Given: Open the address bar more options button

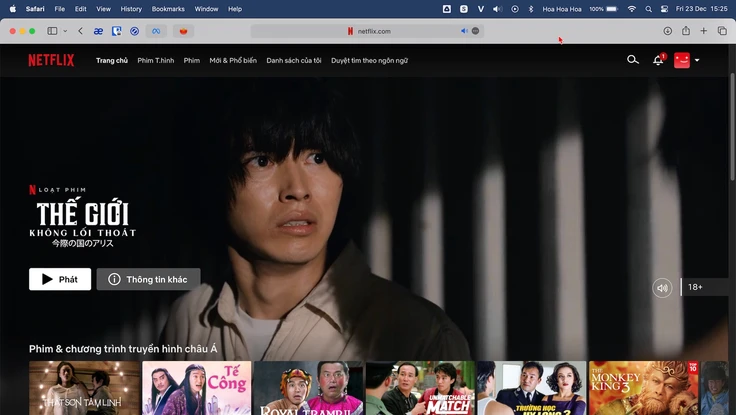Looking at the screenshot, I should (475, 31).
